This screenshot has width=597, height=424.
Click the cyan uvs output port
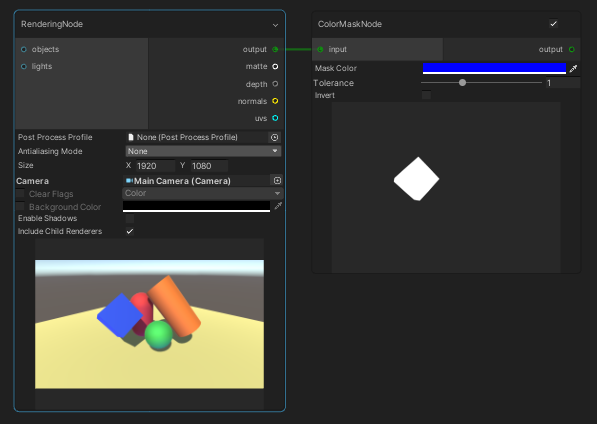click(275, 118)
